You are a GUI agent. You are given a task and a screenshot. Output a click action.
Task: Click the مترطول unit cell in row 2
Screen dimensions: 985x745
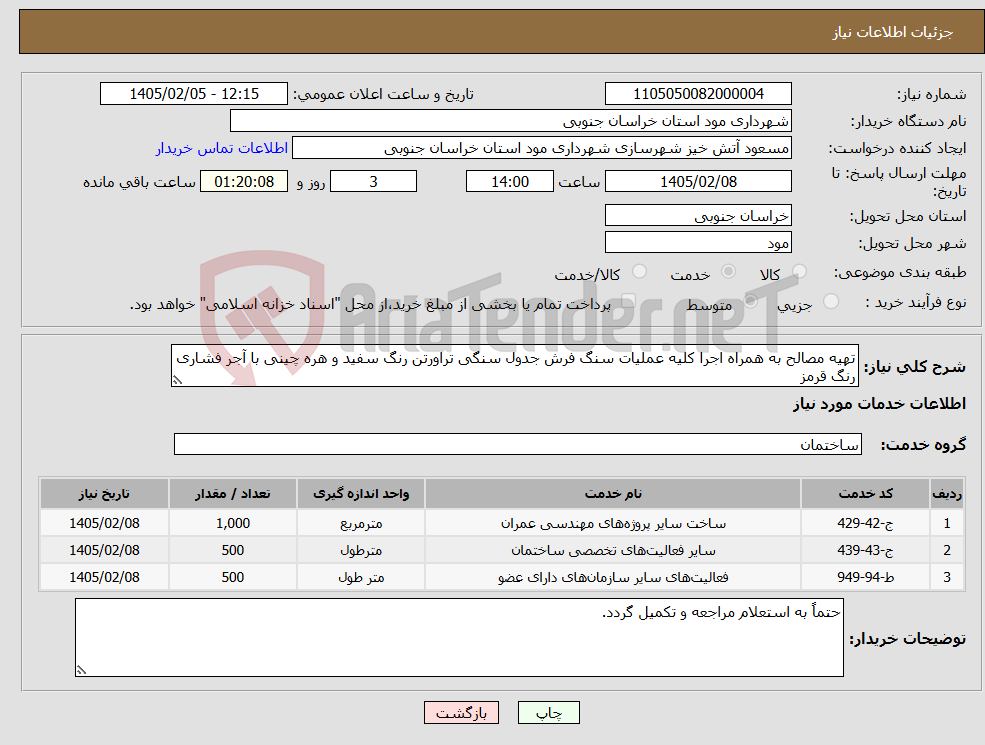(361, 550)
